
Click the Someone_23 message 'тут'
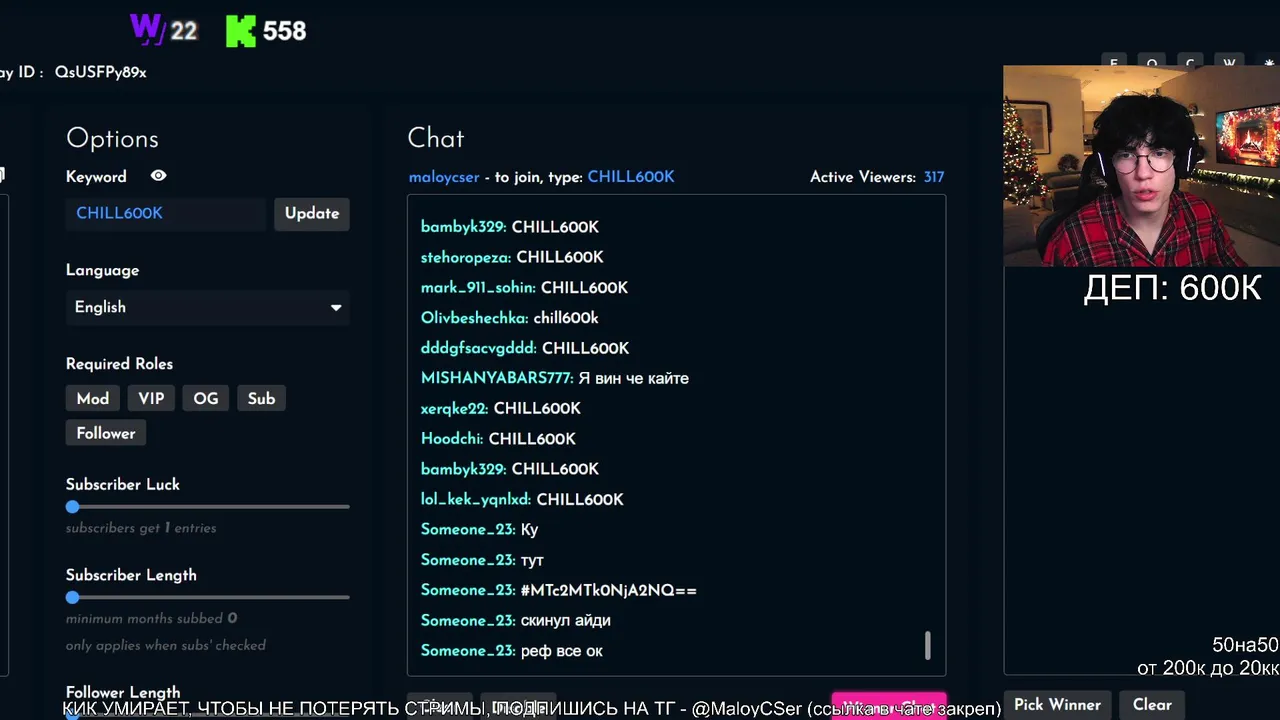coord(532,560)
